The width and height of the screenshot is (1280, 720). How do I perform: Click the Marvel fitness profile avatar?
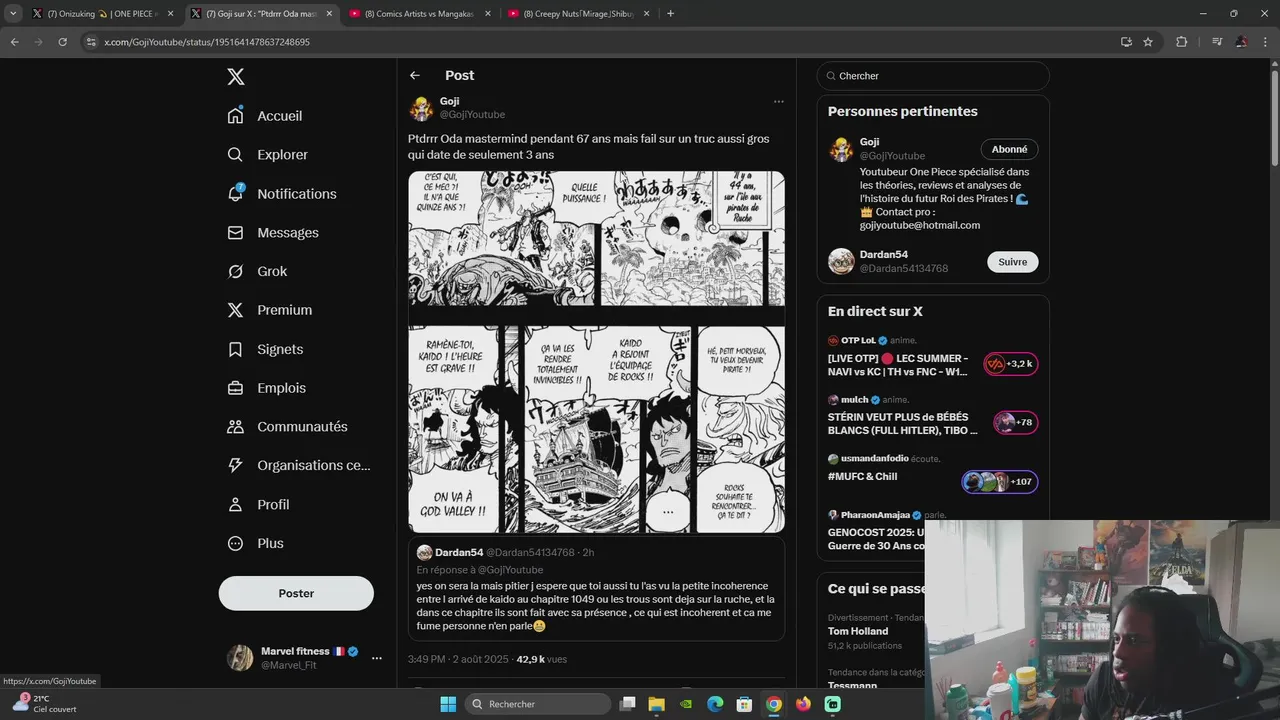(x=240, y=658)
